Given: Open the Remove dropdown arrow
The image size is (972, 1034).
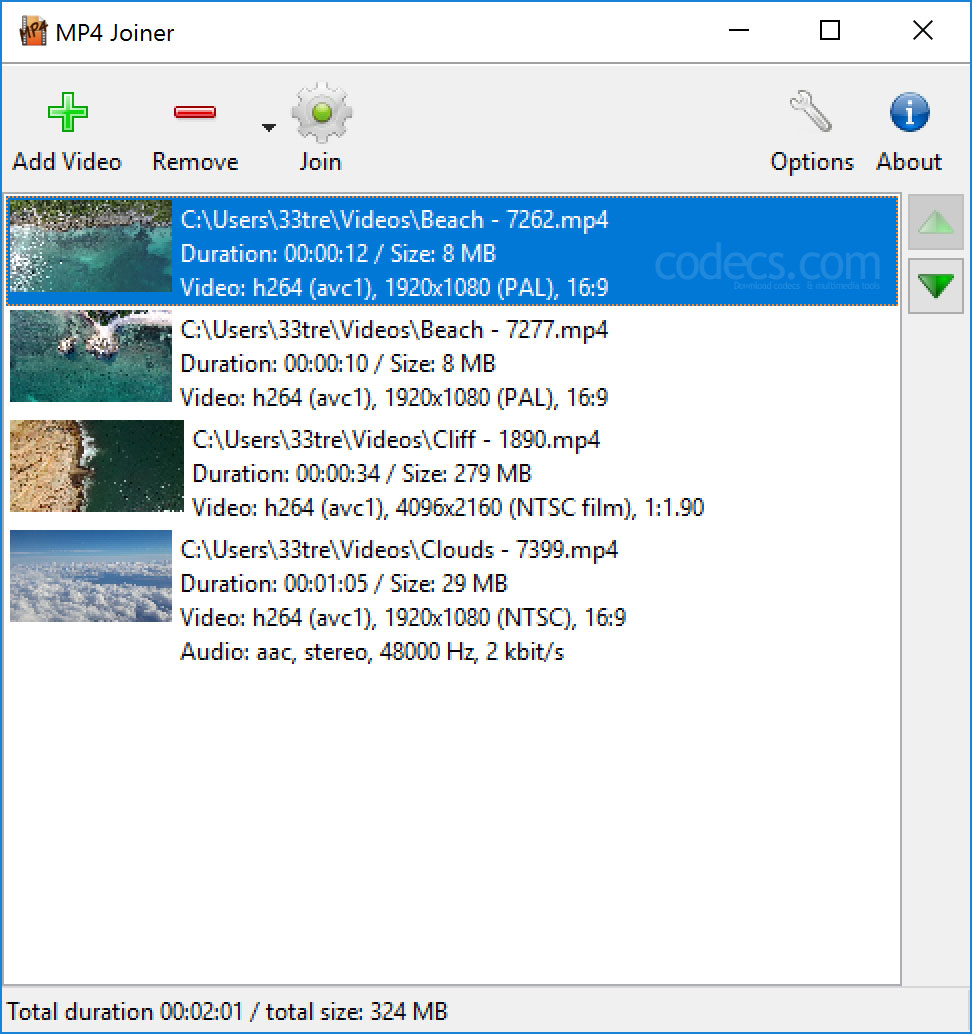Looking at the screenshot, I should [268, 127].
